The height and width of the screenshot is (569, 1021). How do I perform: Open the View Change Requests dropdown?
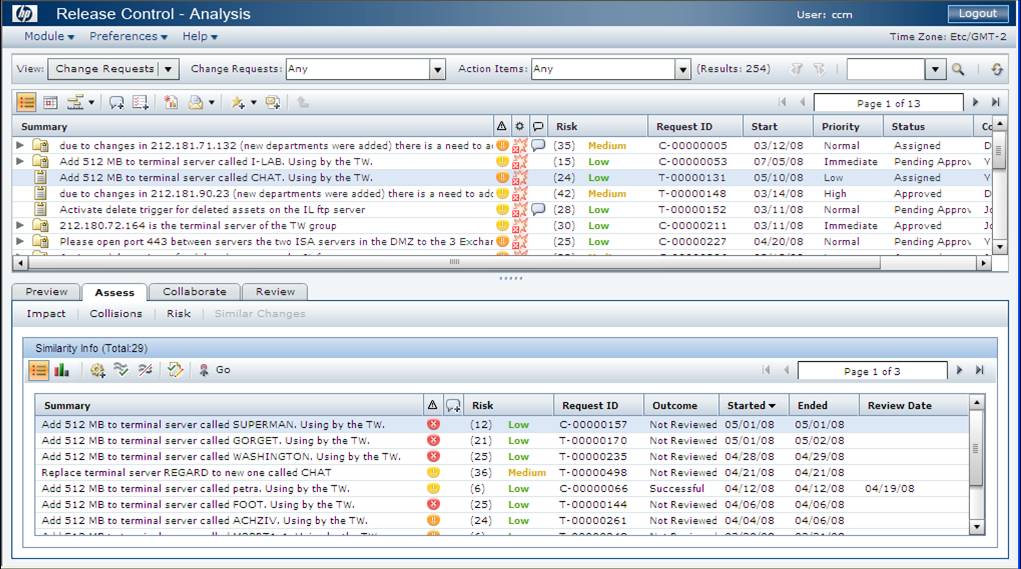click(168, 69)
